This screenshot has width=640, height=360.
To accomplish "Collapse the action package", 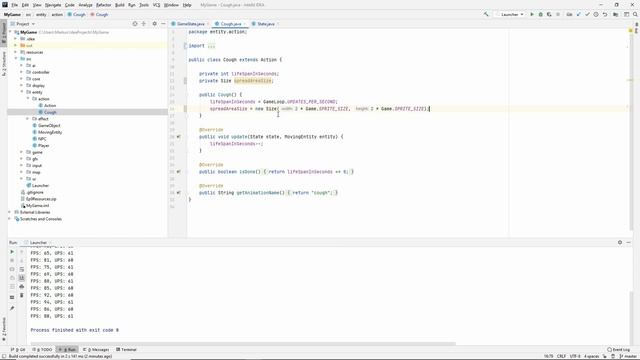I will [28, 99].
